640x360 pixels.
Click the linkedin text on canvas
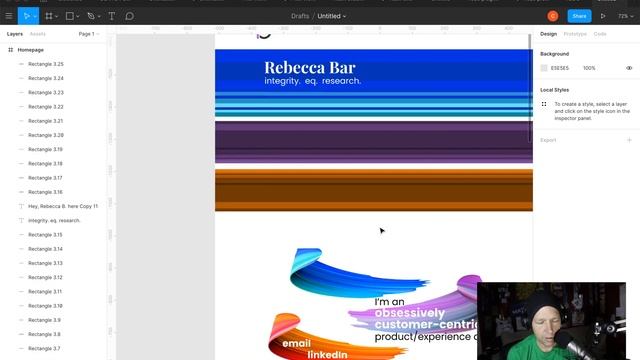327,354
